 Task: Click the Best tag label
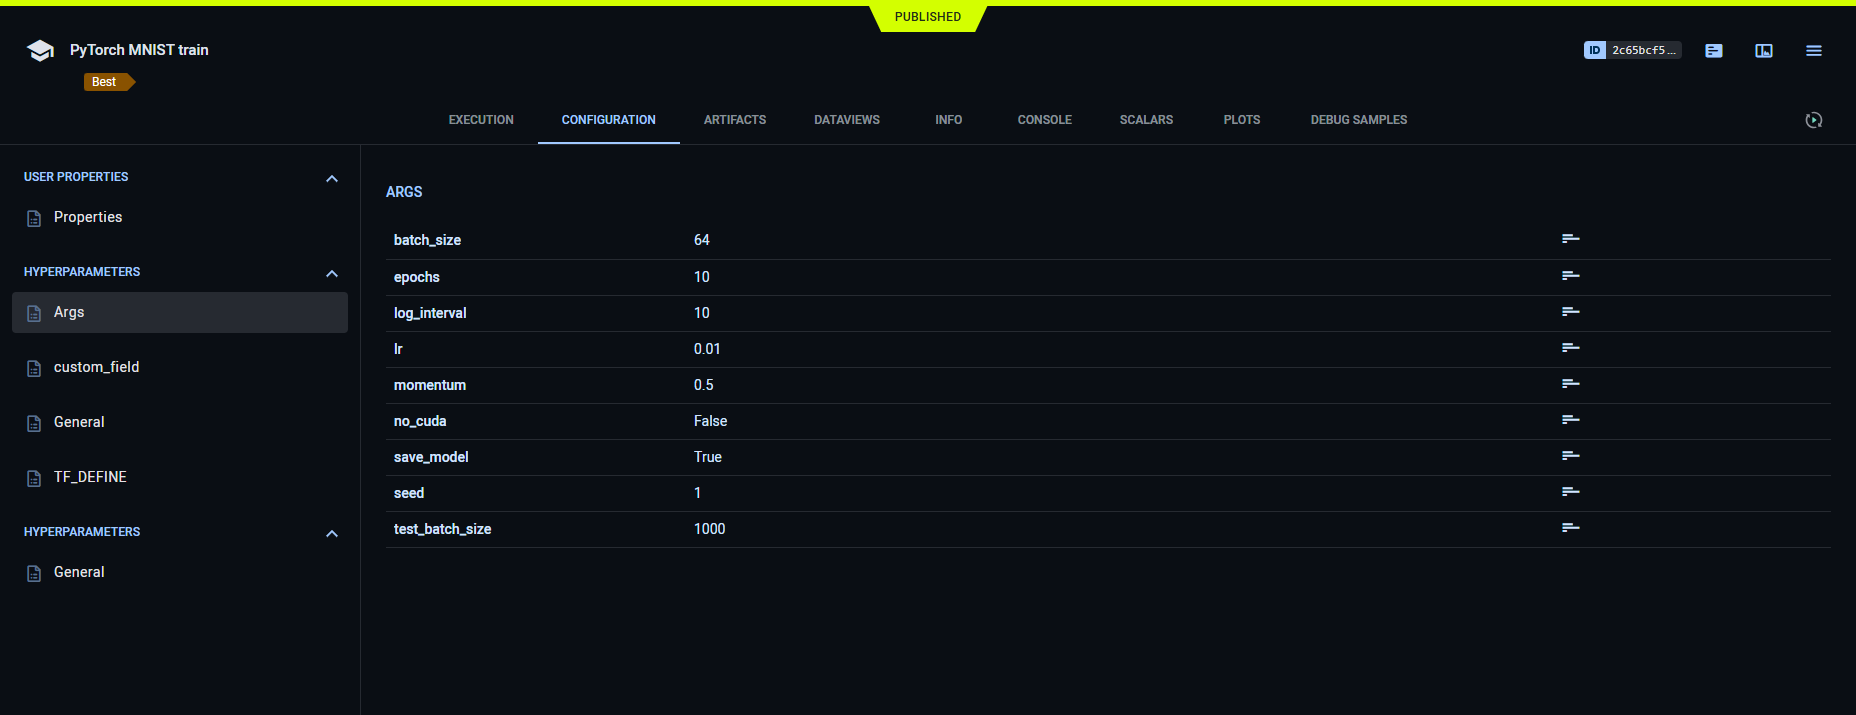[105, 82]
